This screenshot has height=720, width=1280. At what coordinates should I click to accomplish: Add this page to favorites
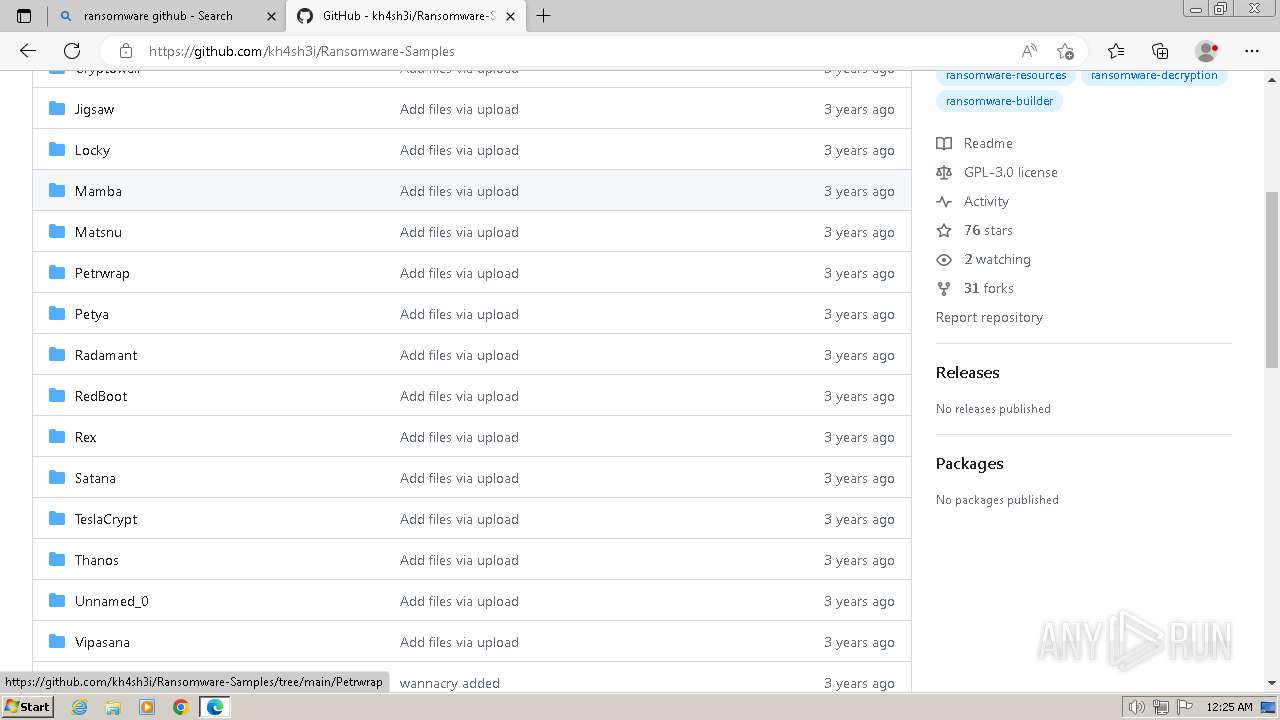click(1065, 51)
